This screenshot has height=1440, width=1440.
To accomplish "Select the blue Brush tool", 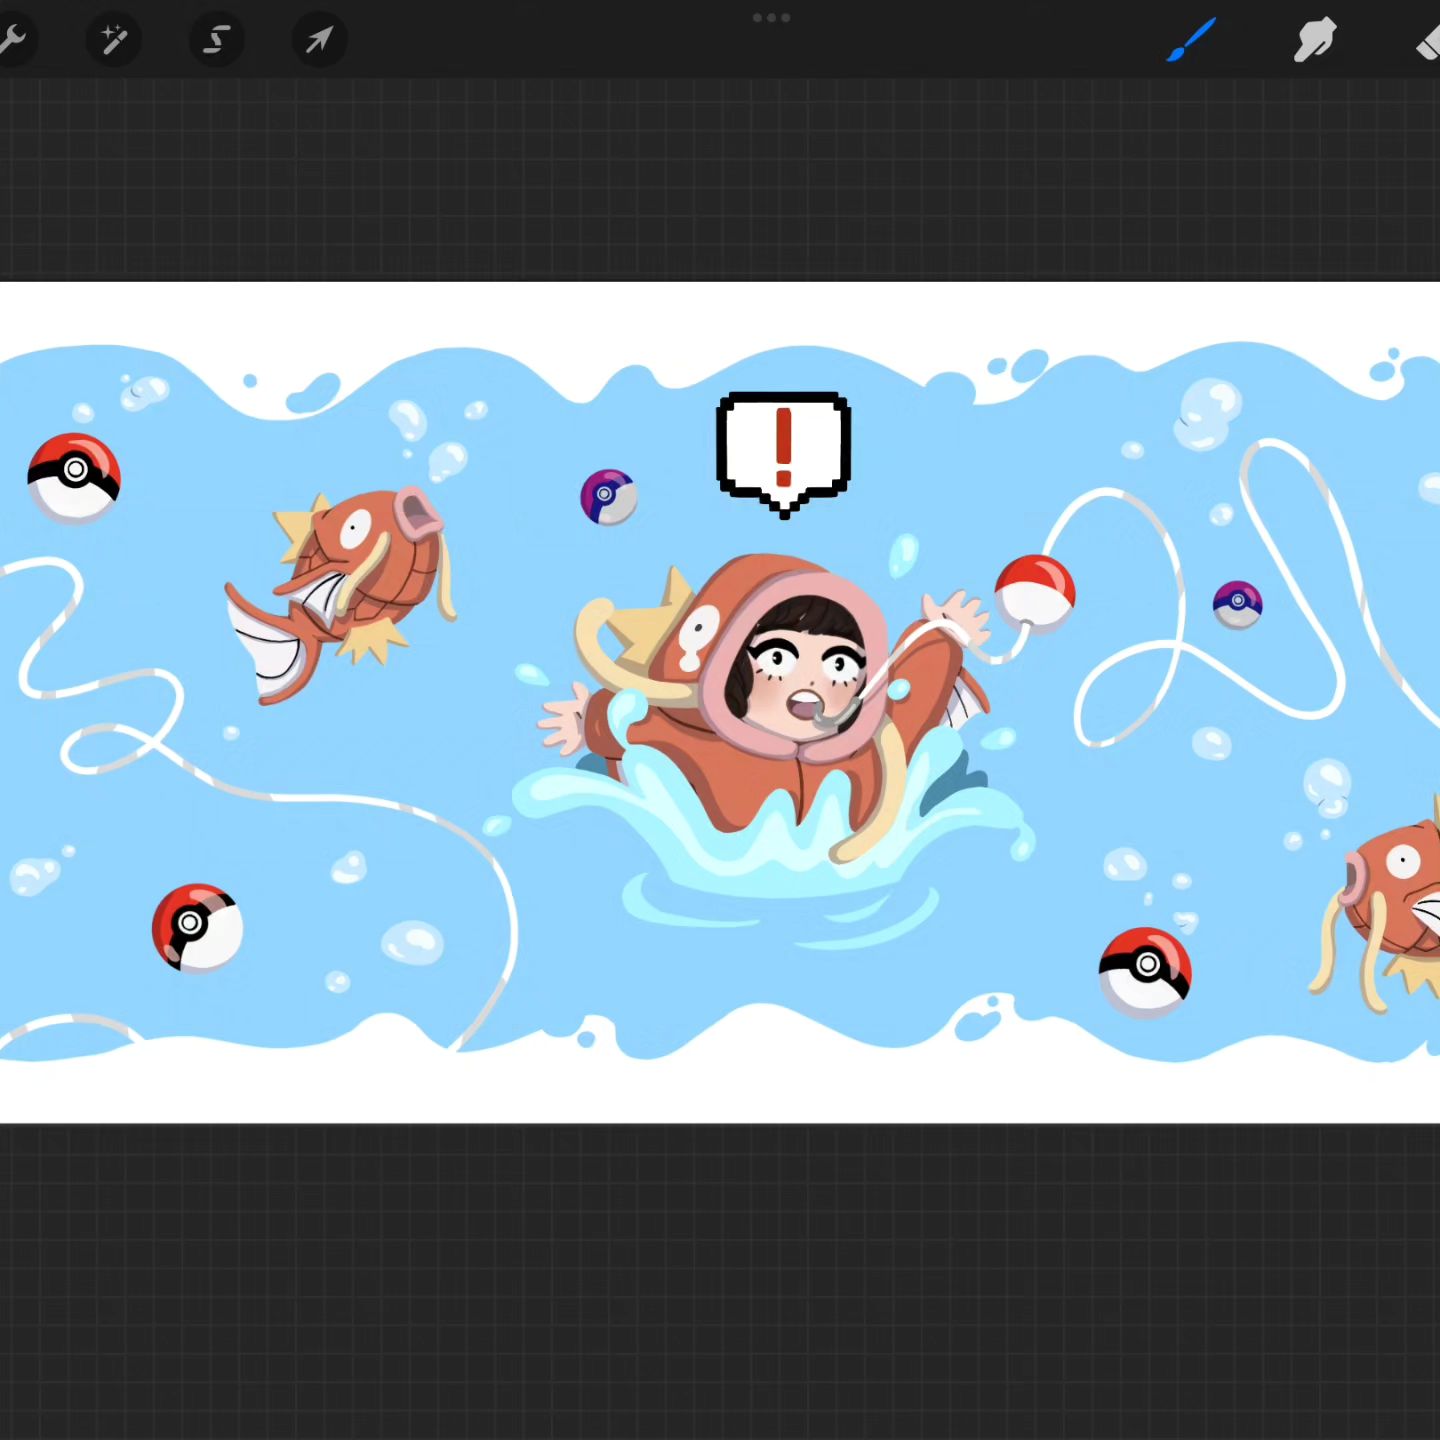I will click(x=1191, y=40).
